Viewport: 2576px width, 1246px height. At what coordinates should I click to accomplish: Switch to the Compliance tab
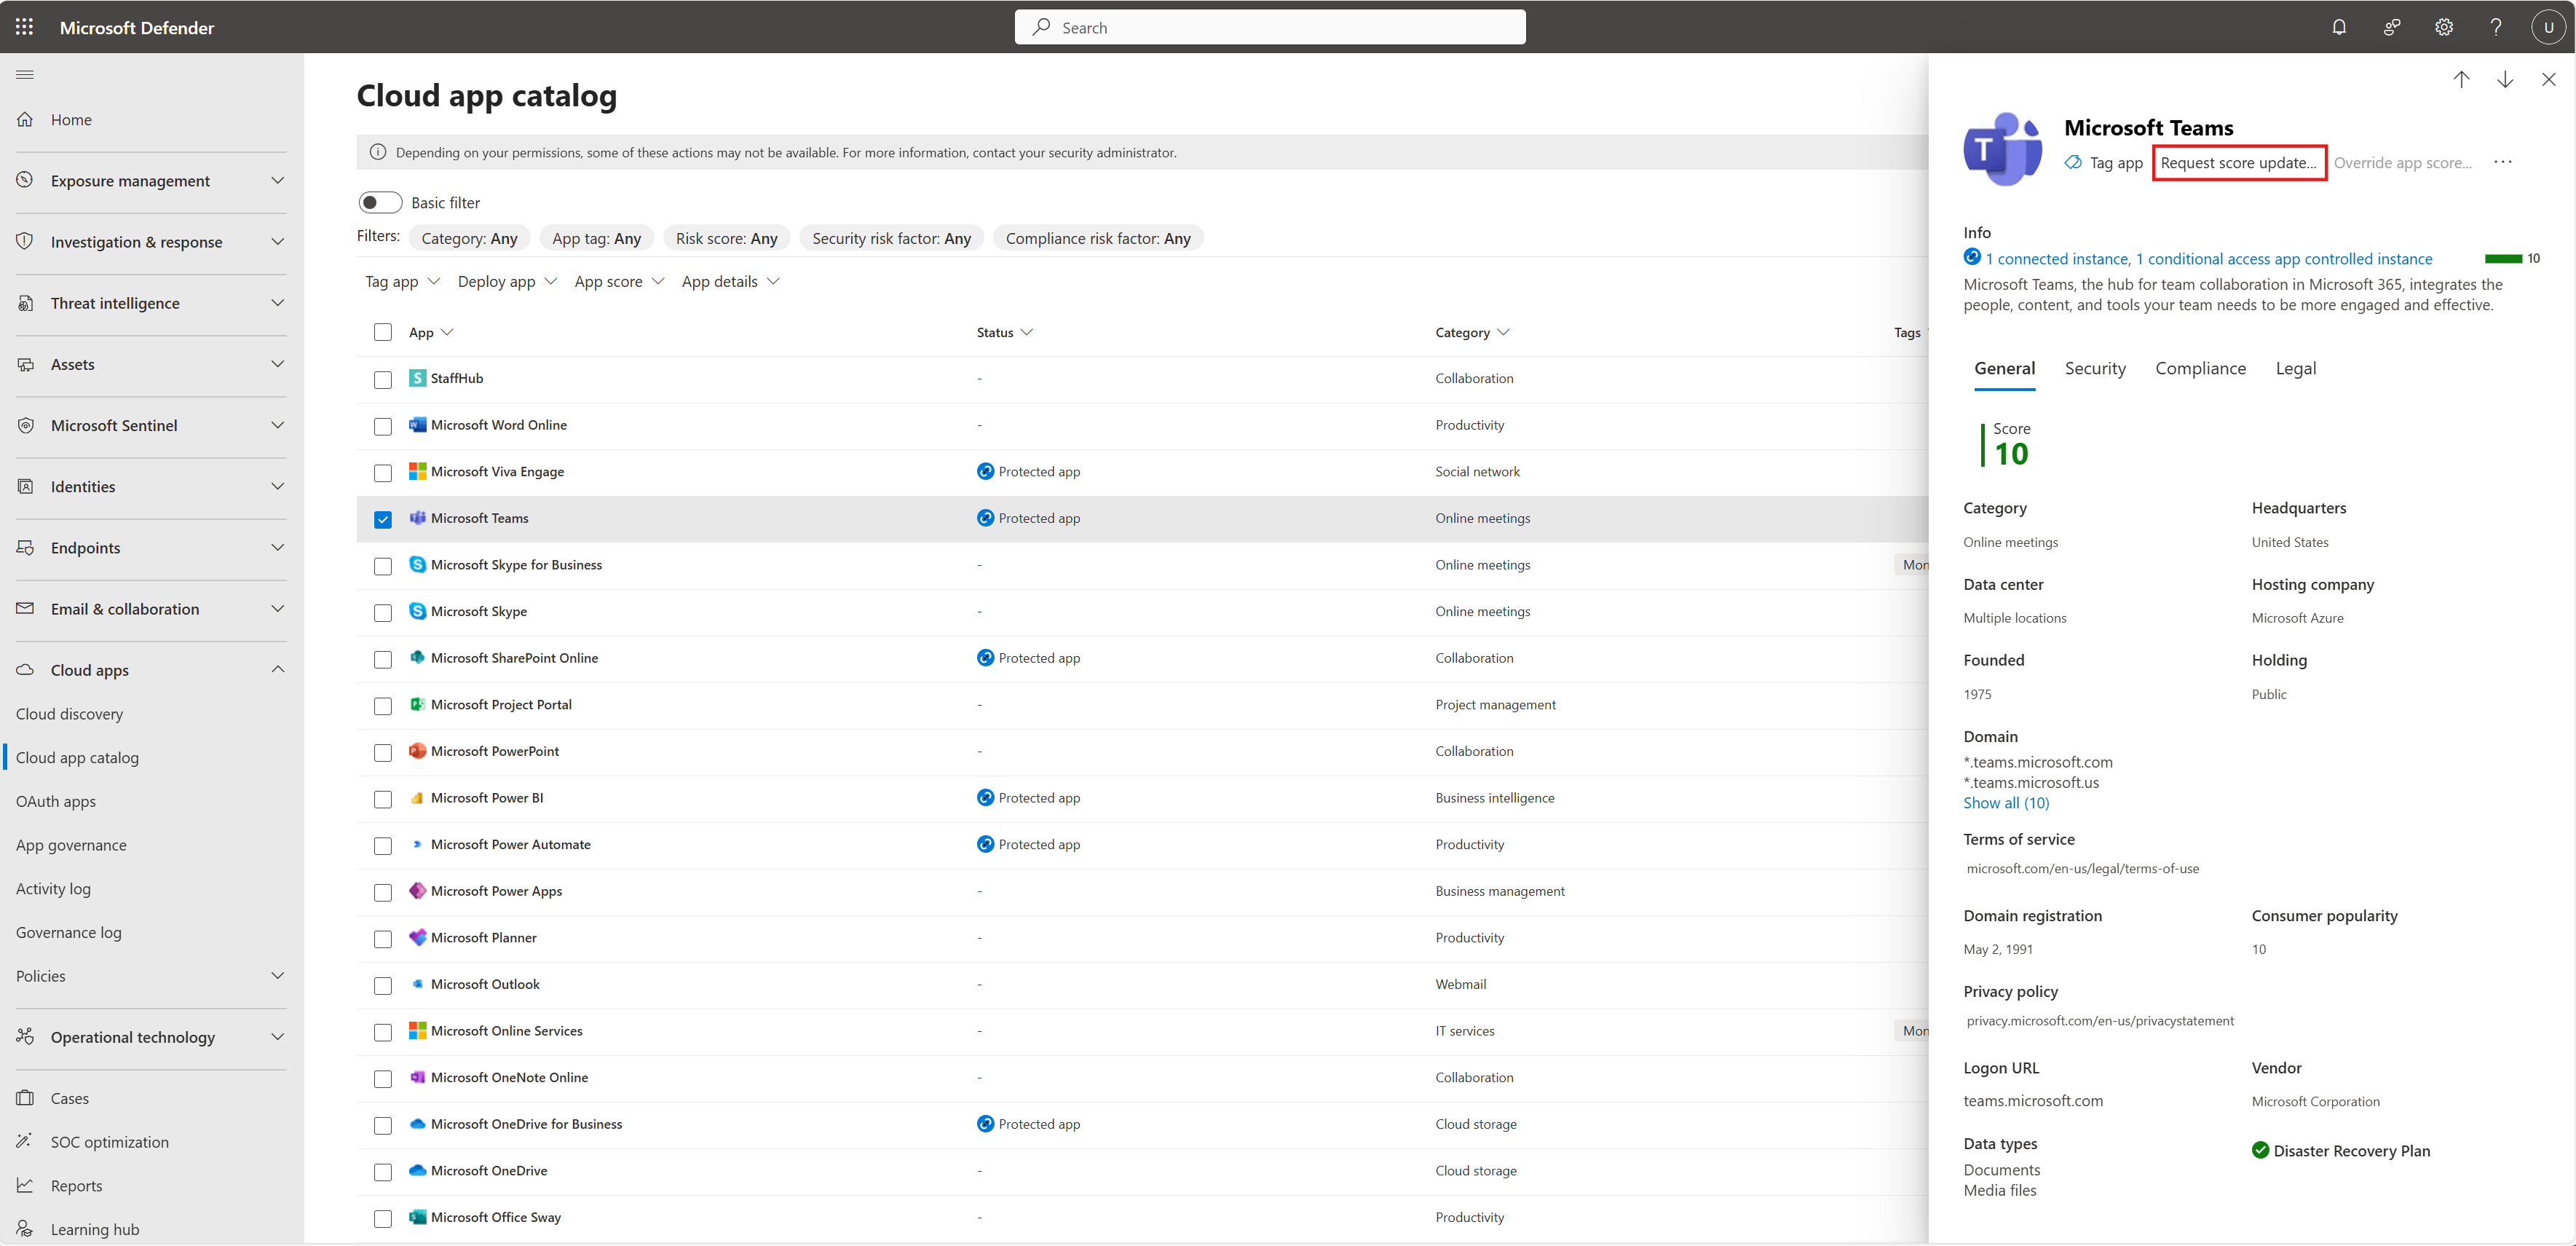click(x=2200, y=368)
